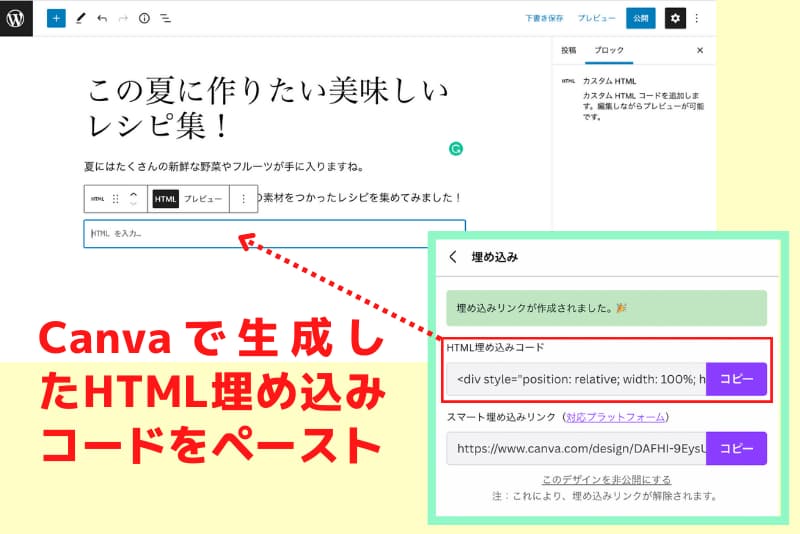Image resolution: width=800 pixels, height=534 pixels.
Task: Click the blue 公開 publish button
Action: coord(641,18)
